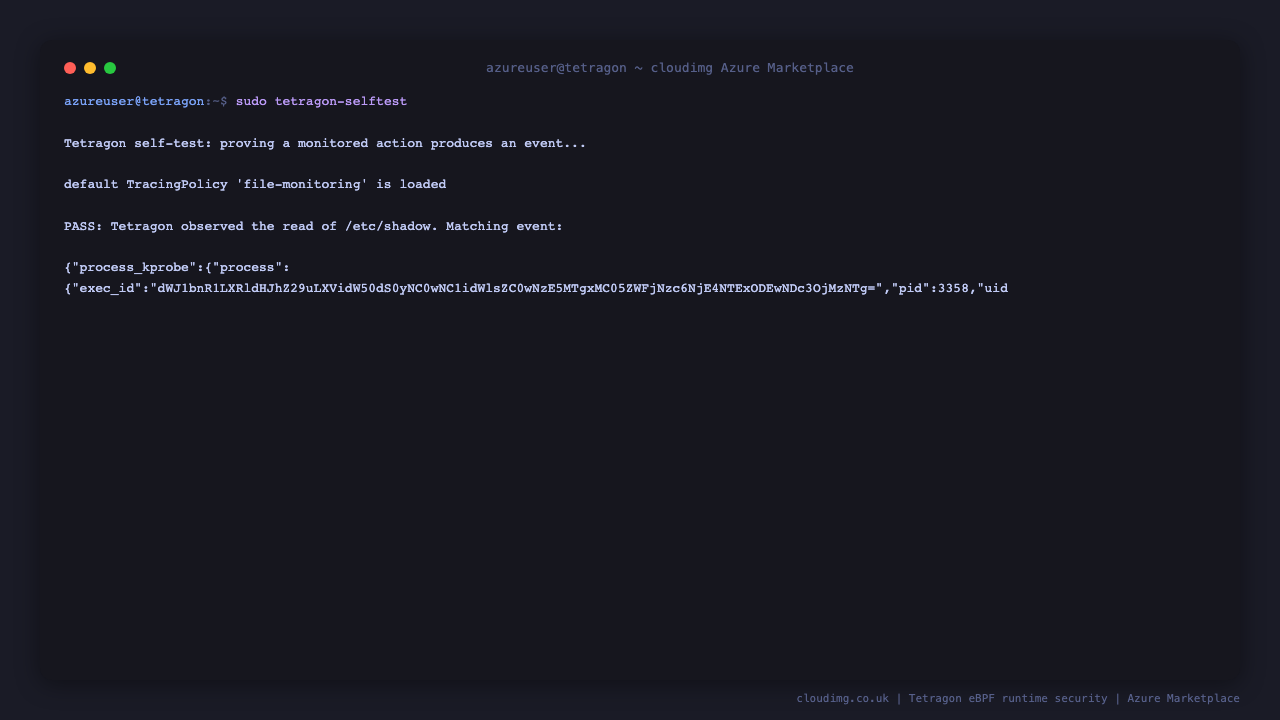This screenshot has height=720, width=1280.
Task: Click the word 'loaded' in output
Action: (423, 185)
